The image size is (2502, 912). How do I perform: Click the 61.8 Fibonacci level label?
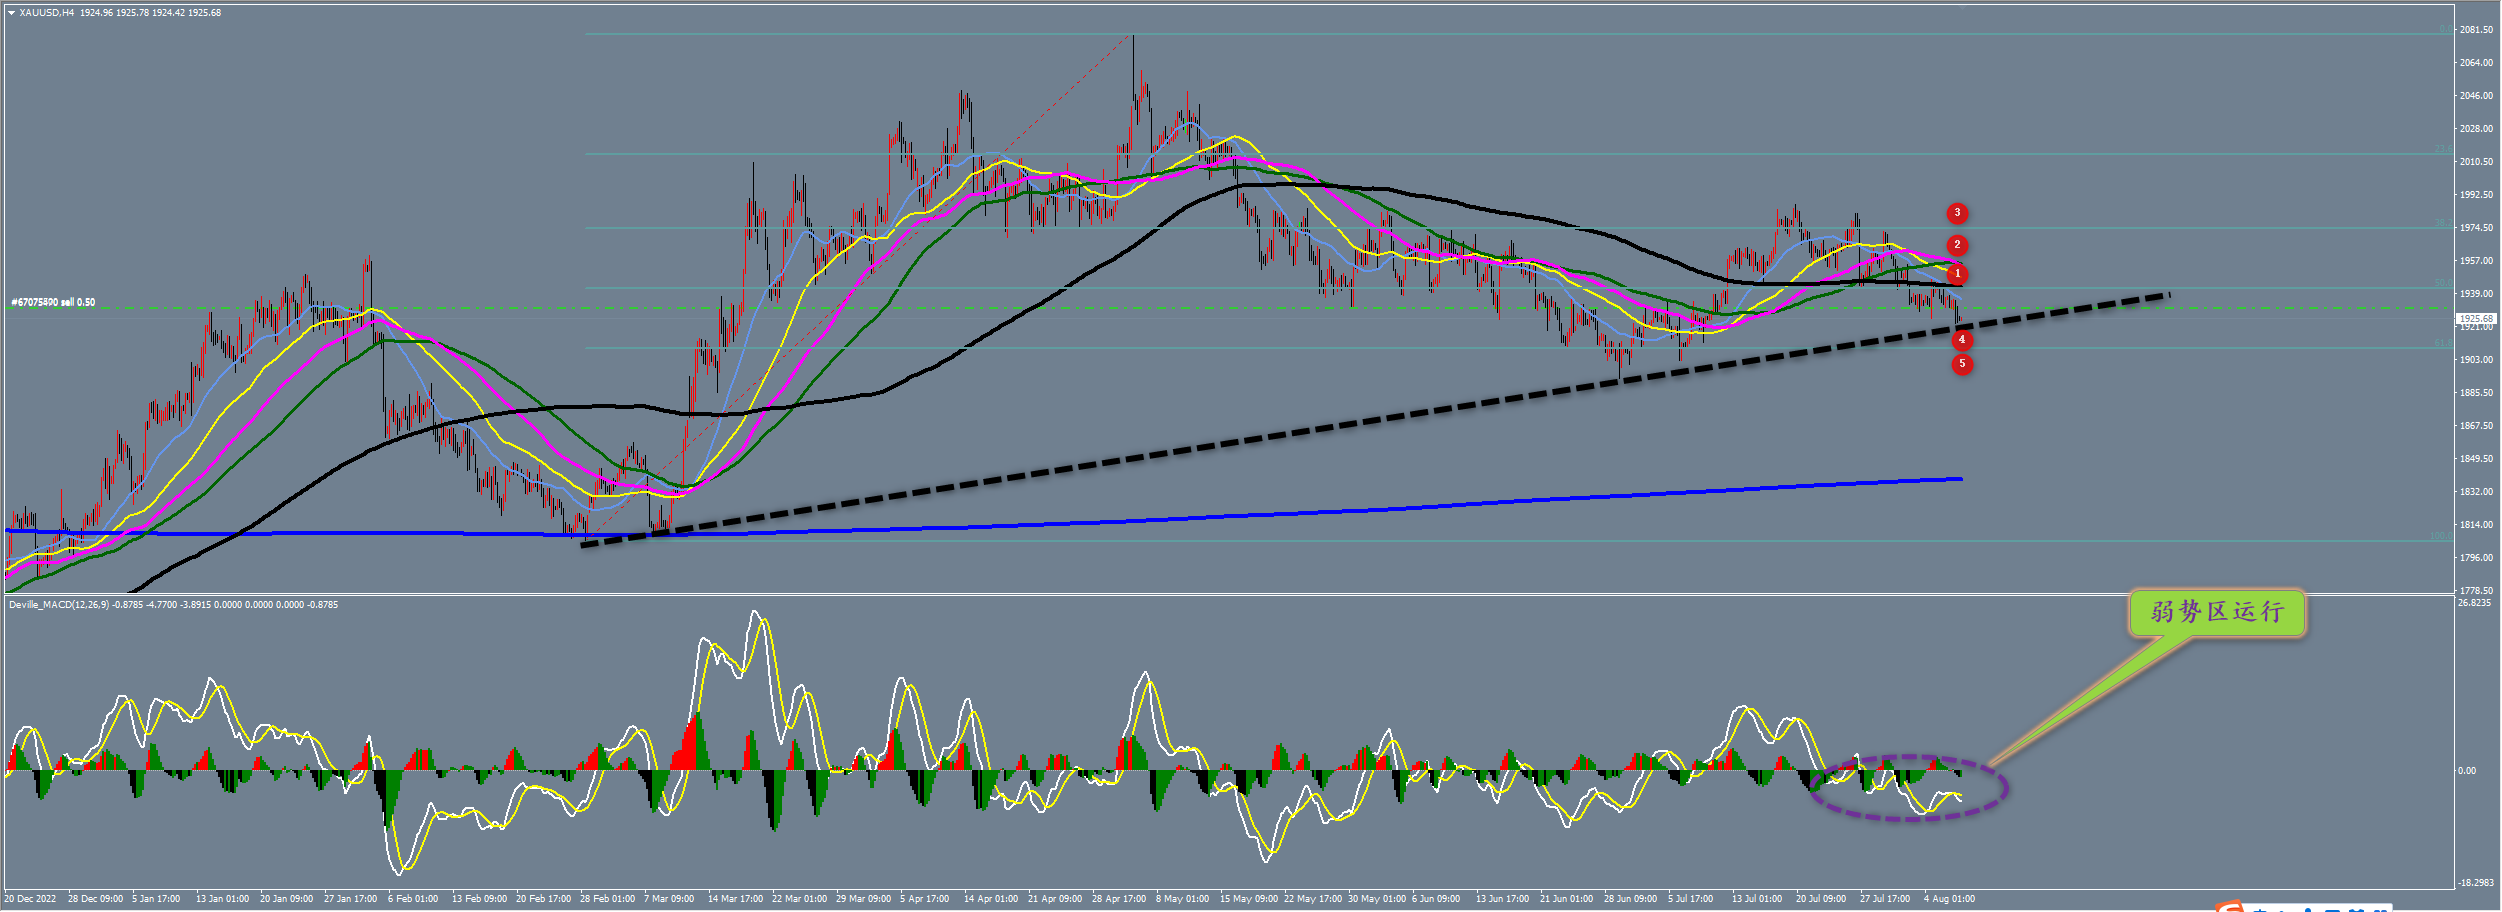point(2443,343)
